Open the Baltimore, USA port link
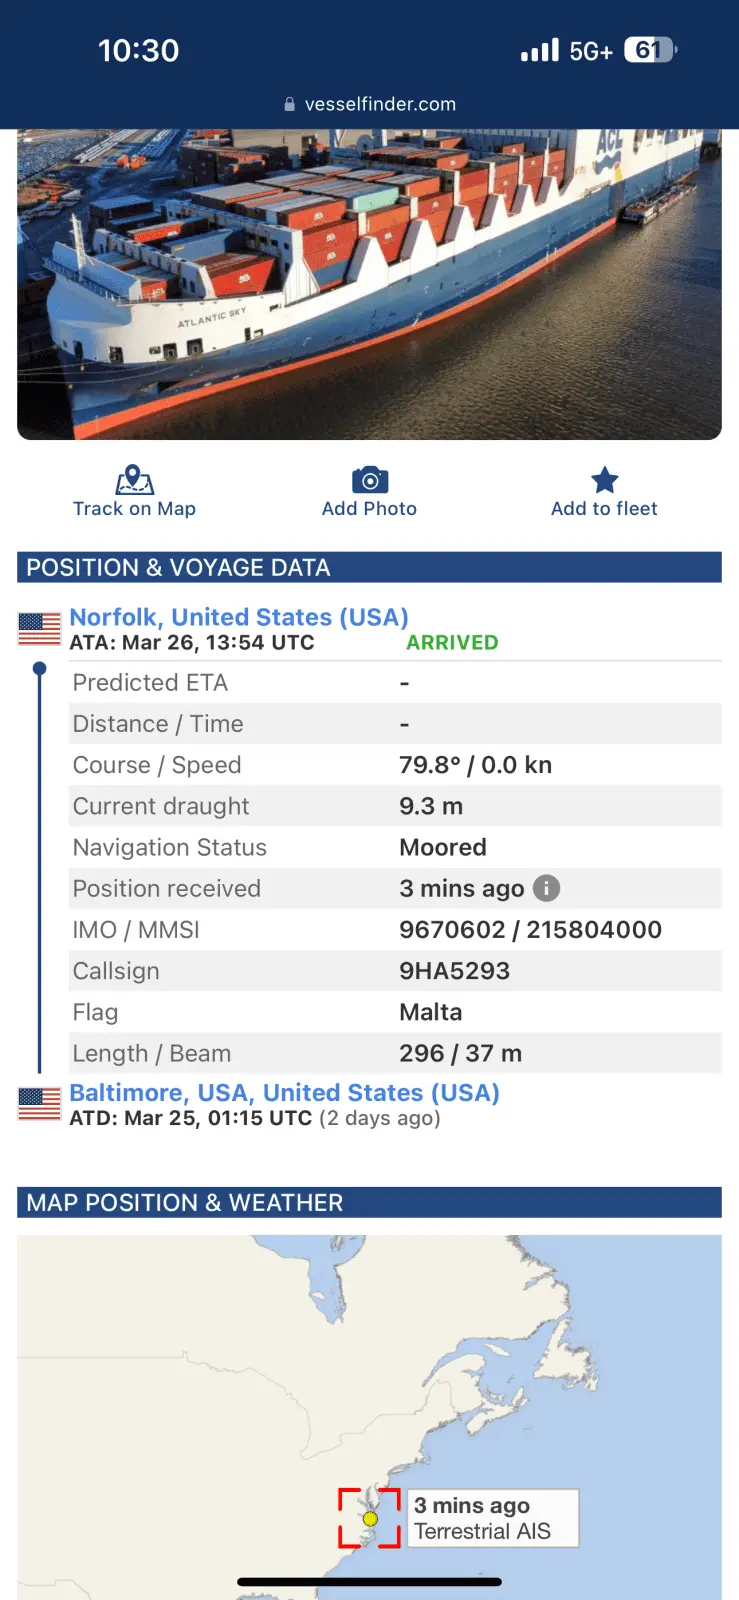This screenshot has height=1600, width=739. (x=284, y=1092)
